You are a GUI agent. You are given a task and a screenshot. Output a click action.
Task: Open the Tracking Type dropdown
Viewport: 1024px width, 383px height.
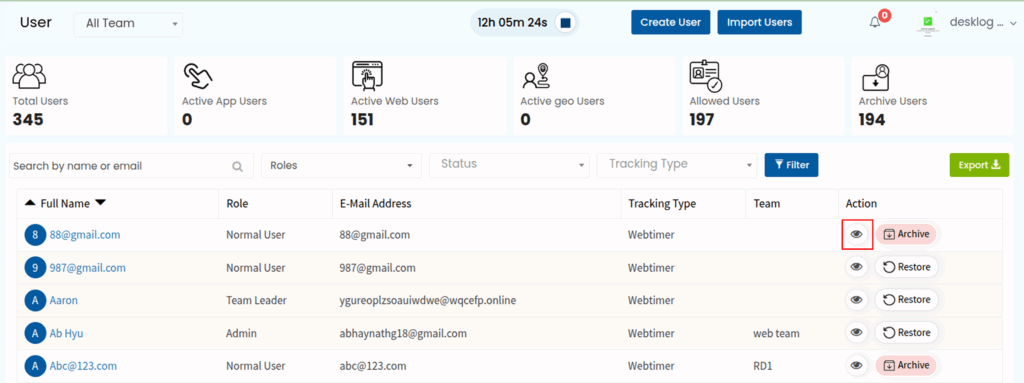(677, 165)
